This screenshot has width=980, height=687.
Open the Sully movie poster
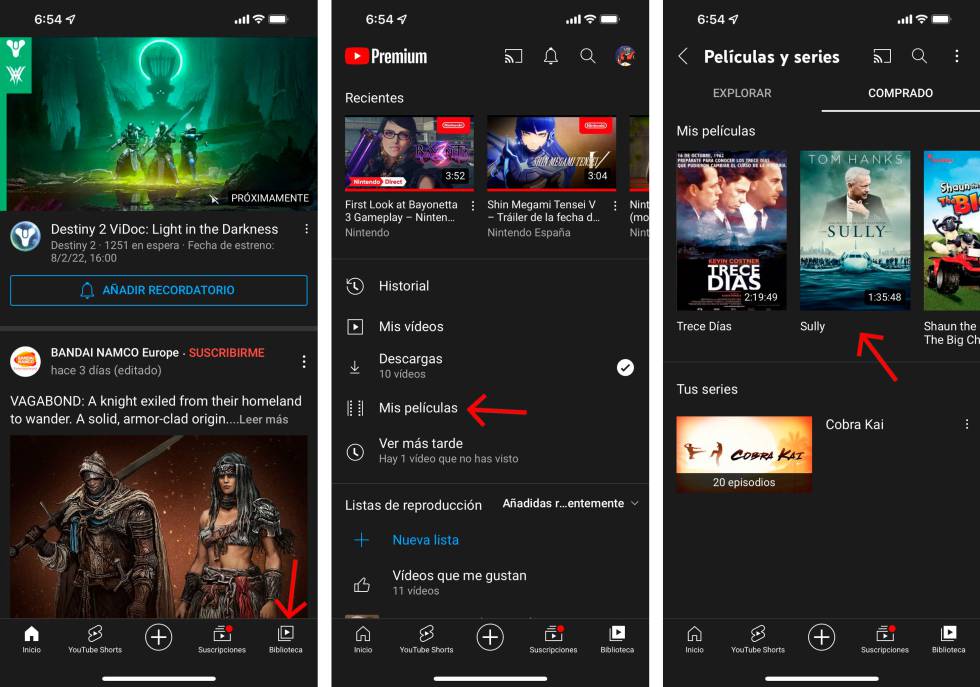855,230
